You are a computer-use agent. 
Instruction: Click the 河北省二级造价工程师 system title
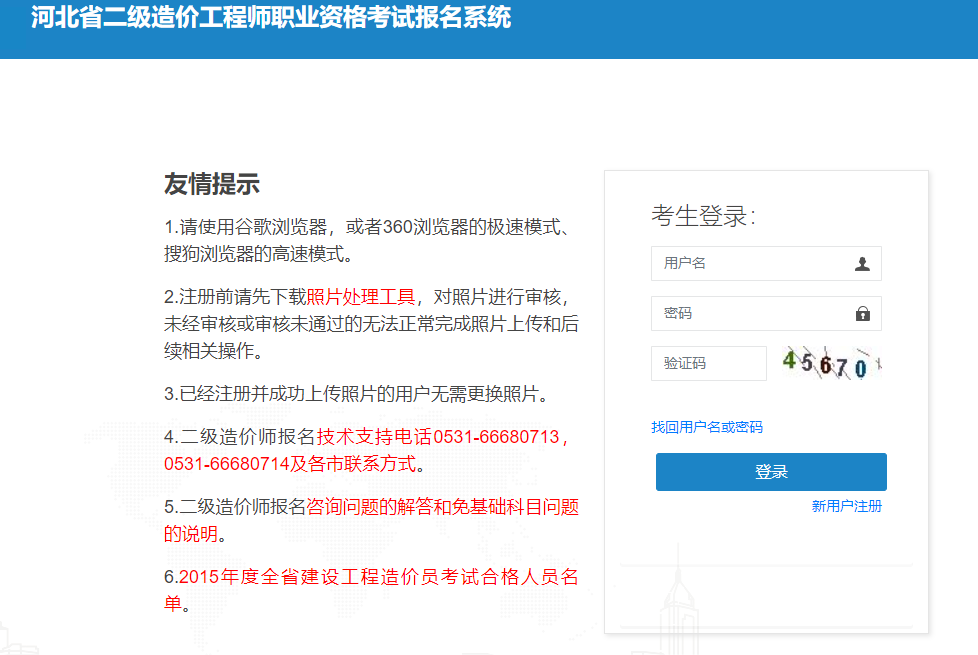(x=271, y=17)
